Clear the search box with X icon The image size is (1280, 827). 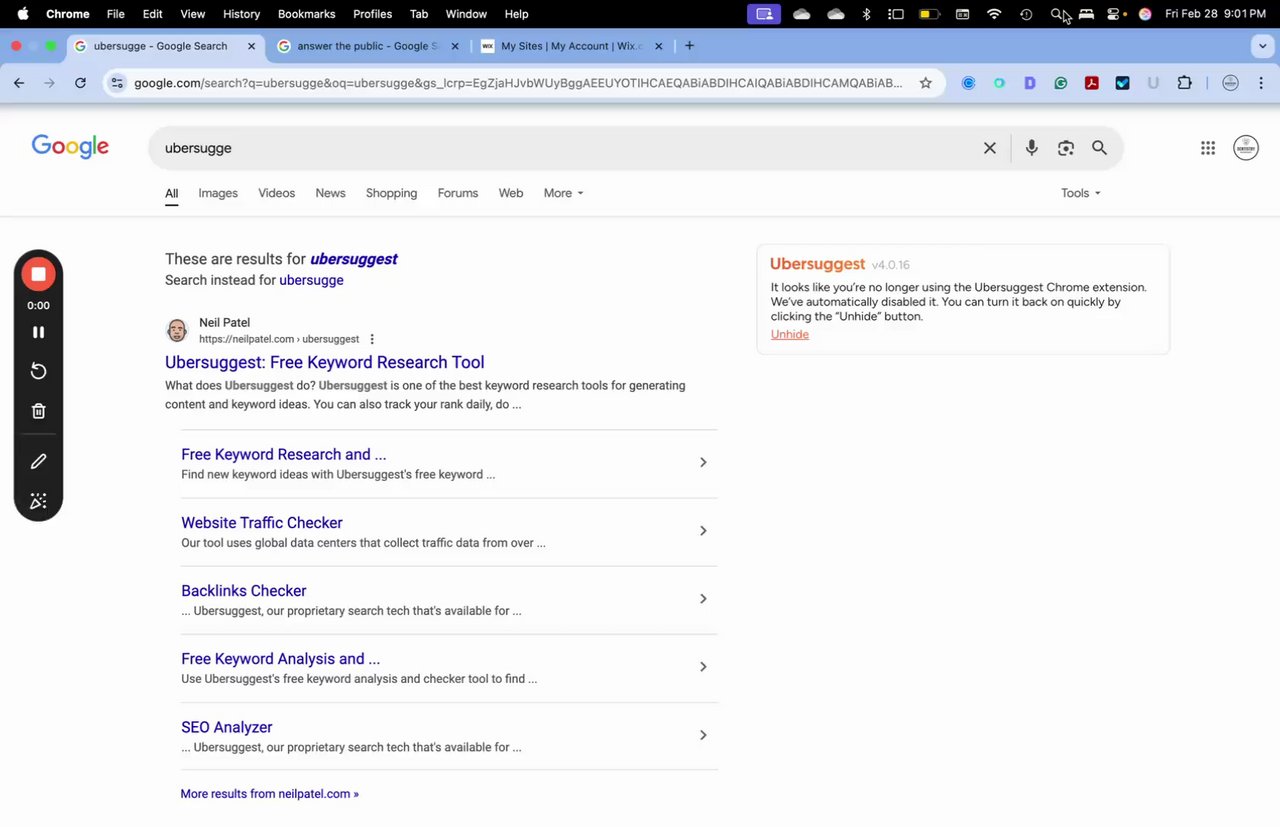pyautogui.click(x=990, y=148)
